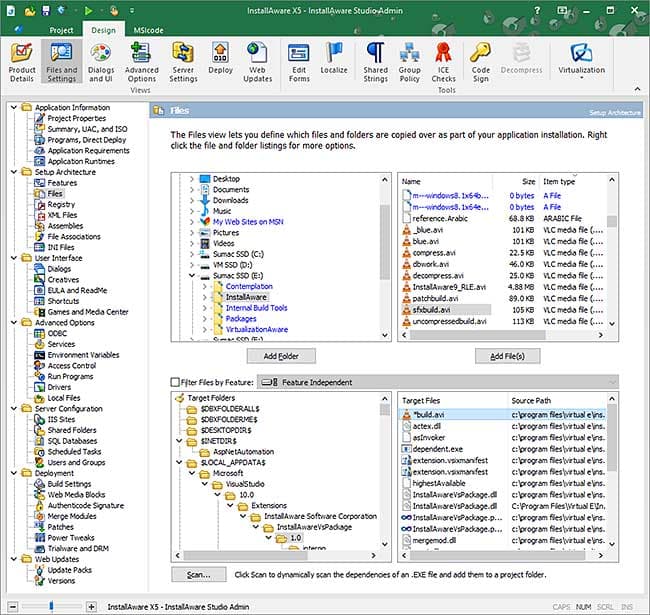Open the Web Updates tool

[x=259, y=60]
